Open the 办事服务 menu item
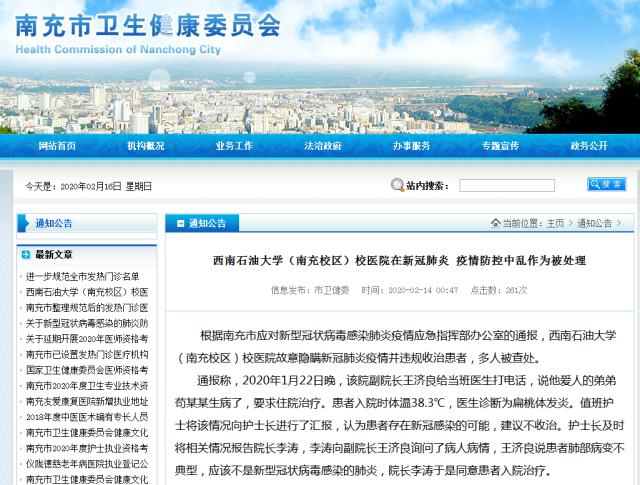Image resolution: width=640 pixels, height=485 pixels. coord(411,146)
